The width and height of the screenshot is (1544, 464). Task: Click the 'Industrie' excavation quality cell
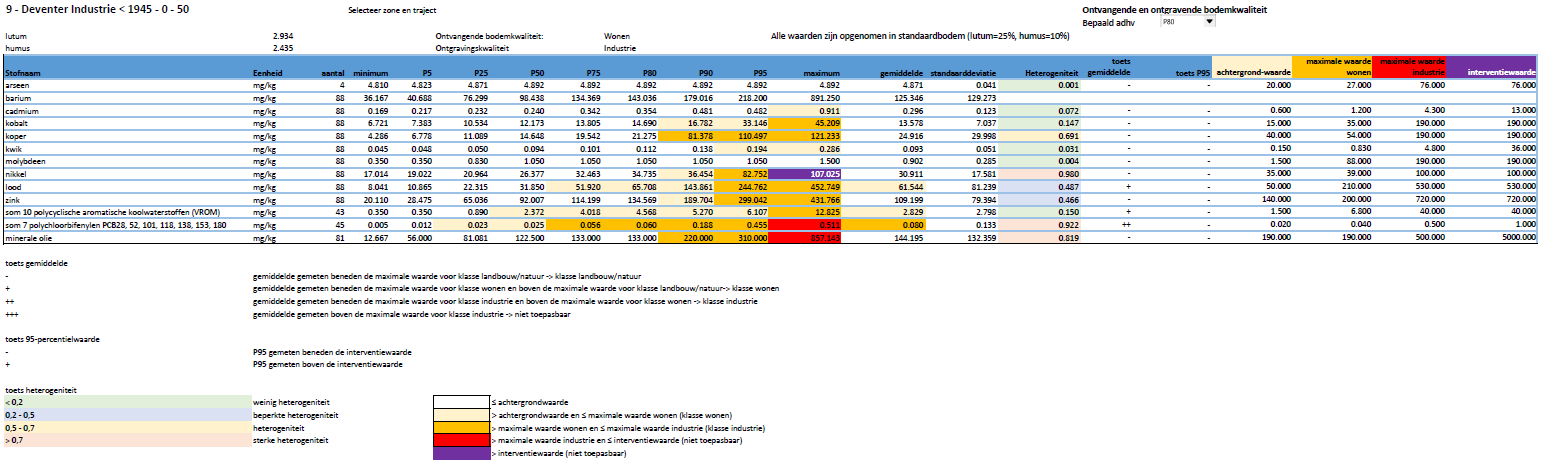coord(619,47)
